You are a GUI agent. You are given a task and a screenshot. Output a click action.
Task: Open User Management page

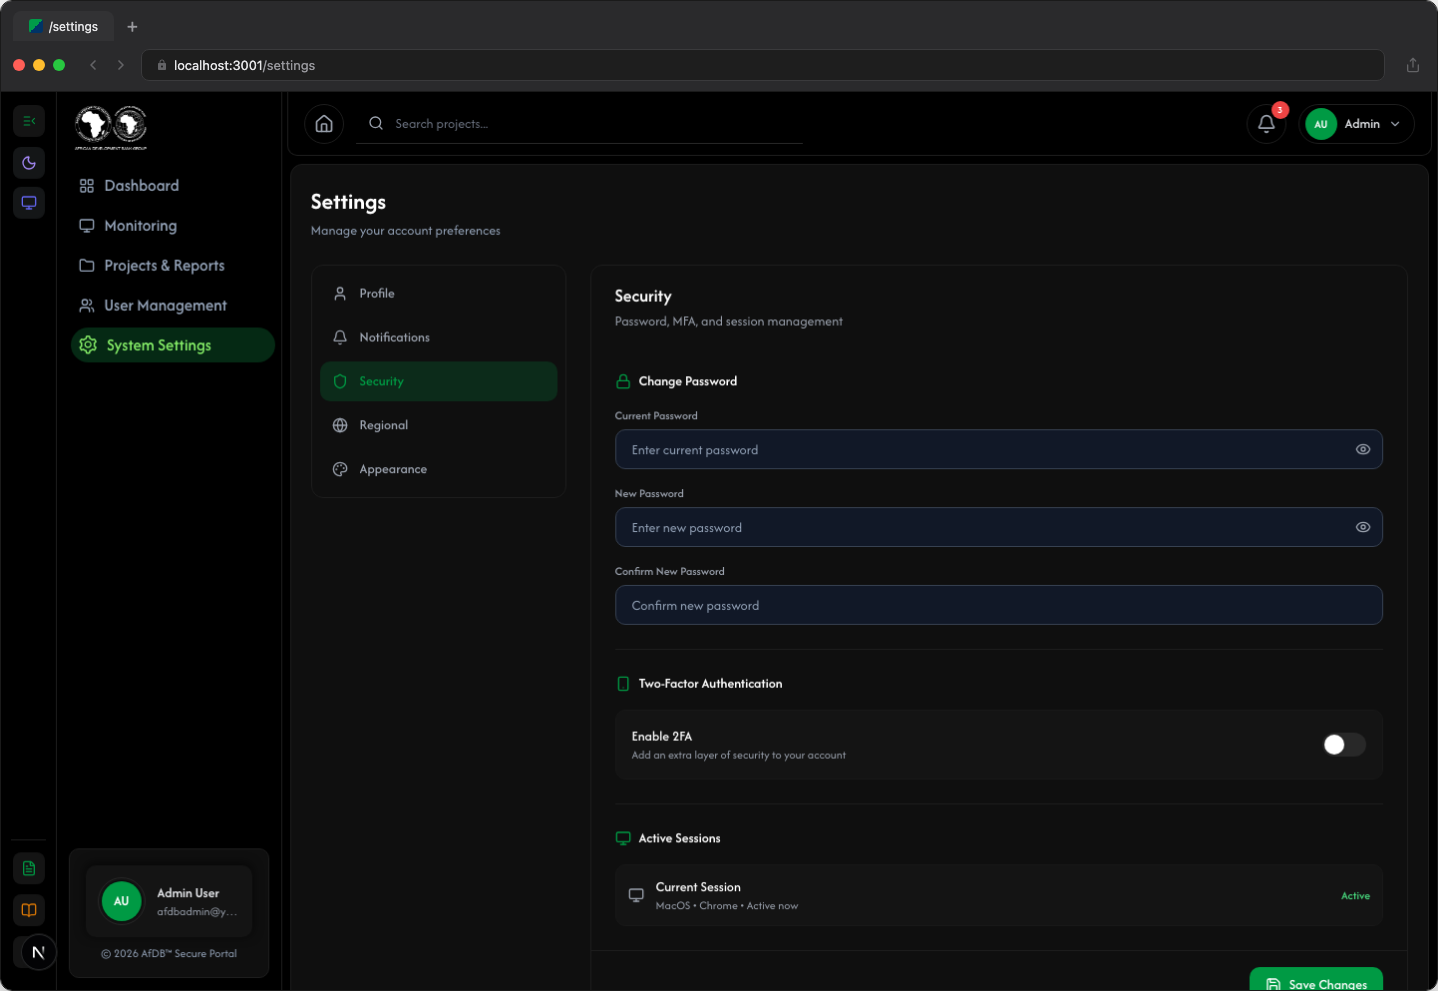coord(172,306)
